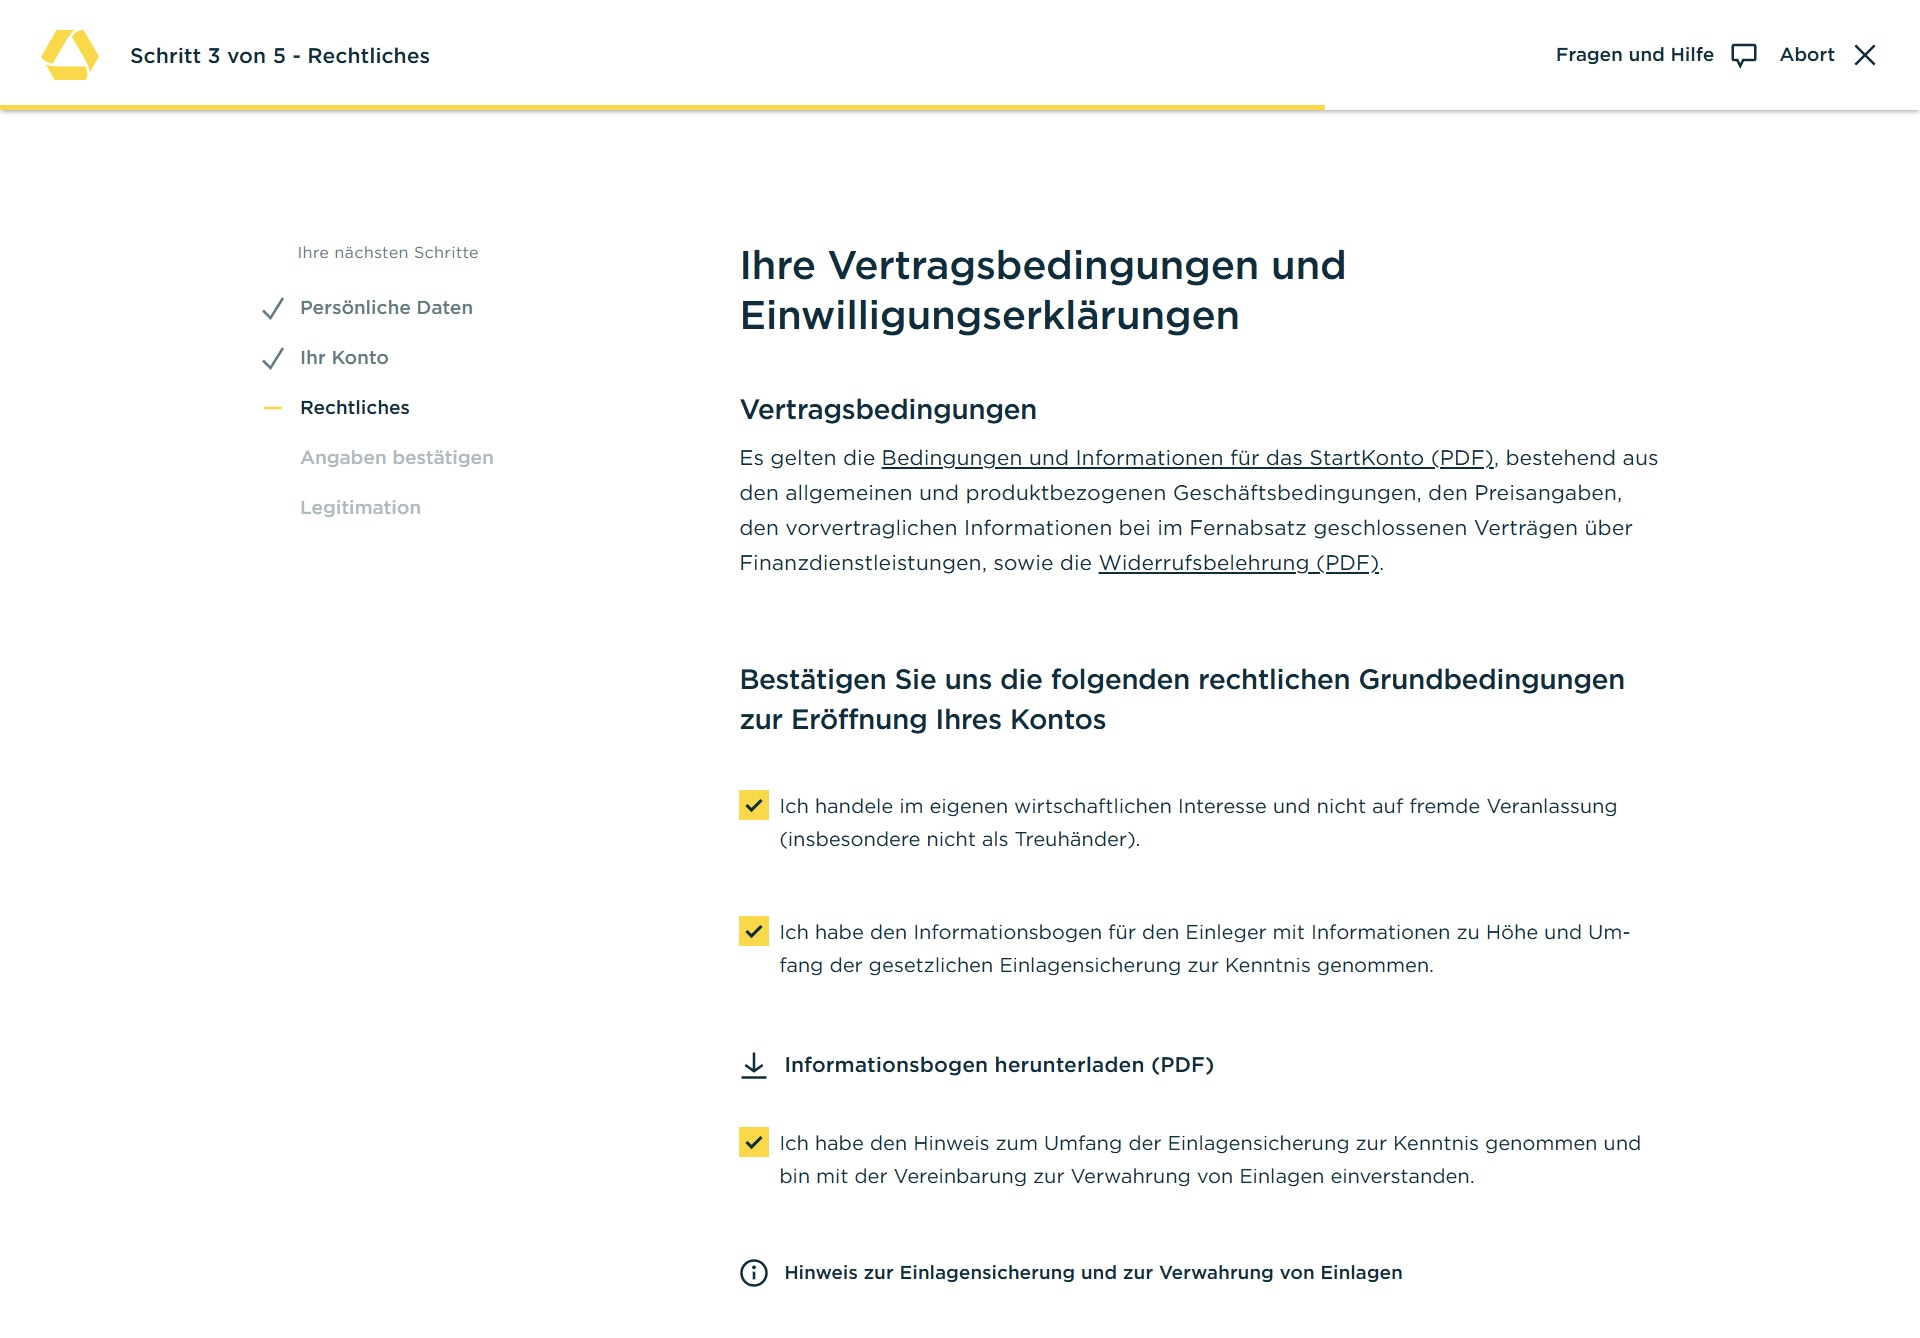
Task: Expand Hinweis zur Einlagensicherung und Verwahrung
Action: (x=1092, y=1273)
